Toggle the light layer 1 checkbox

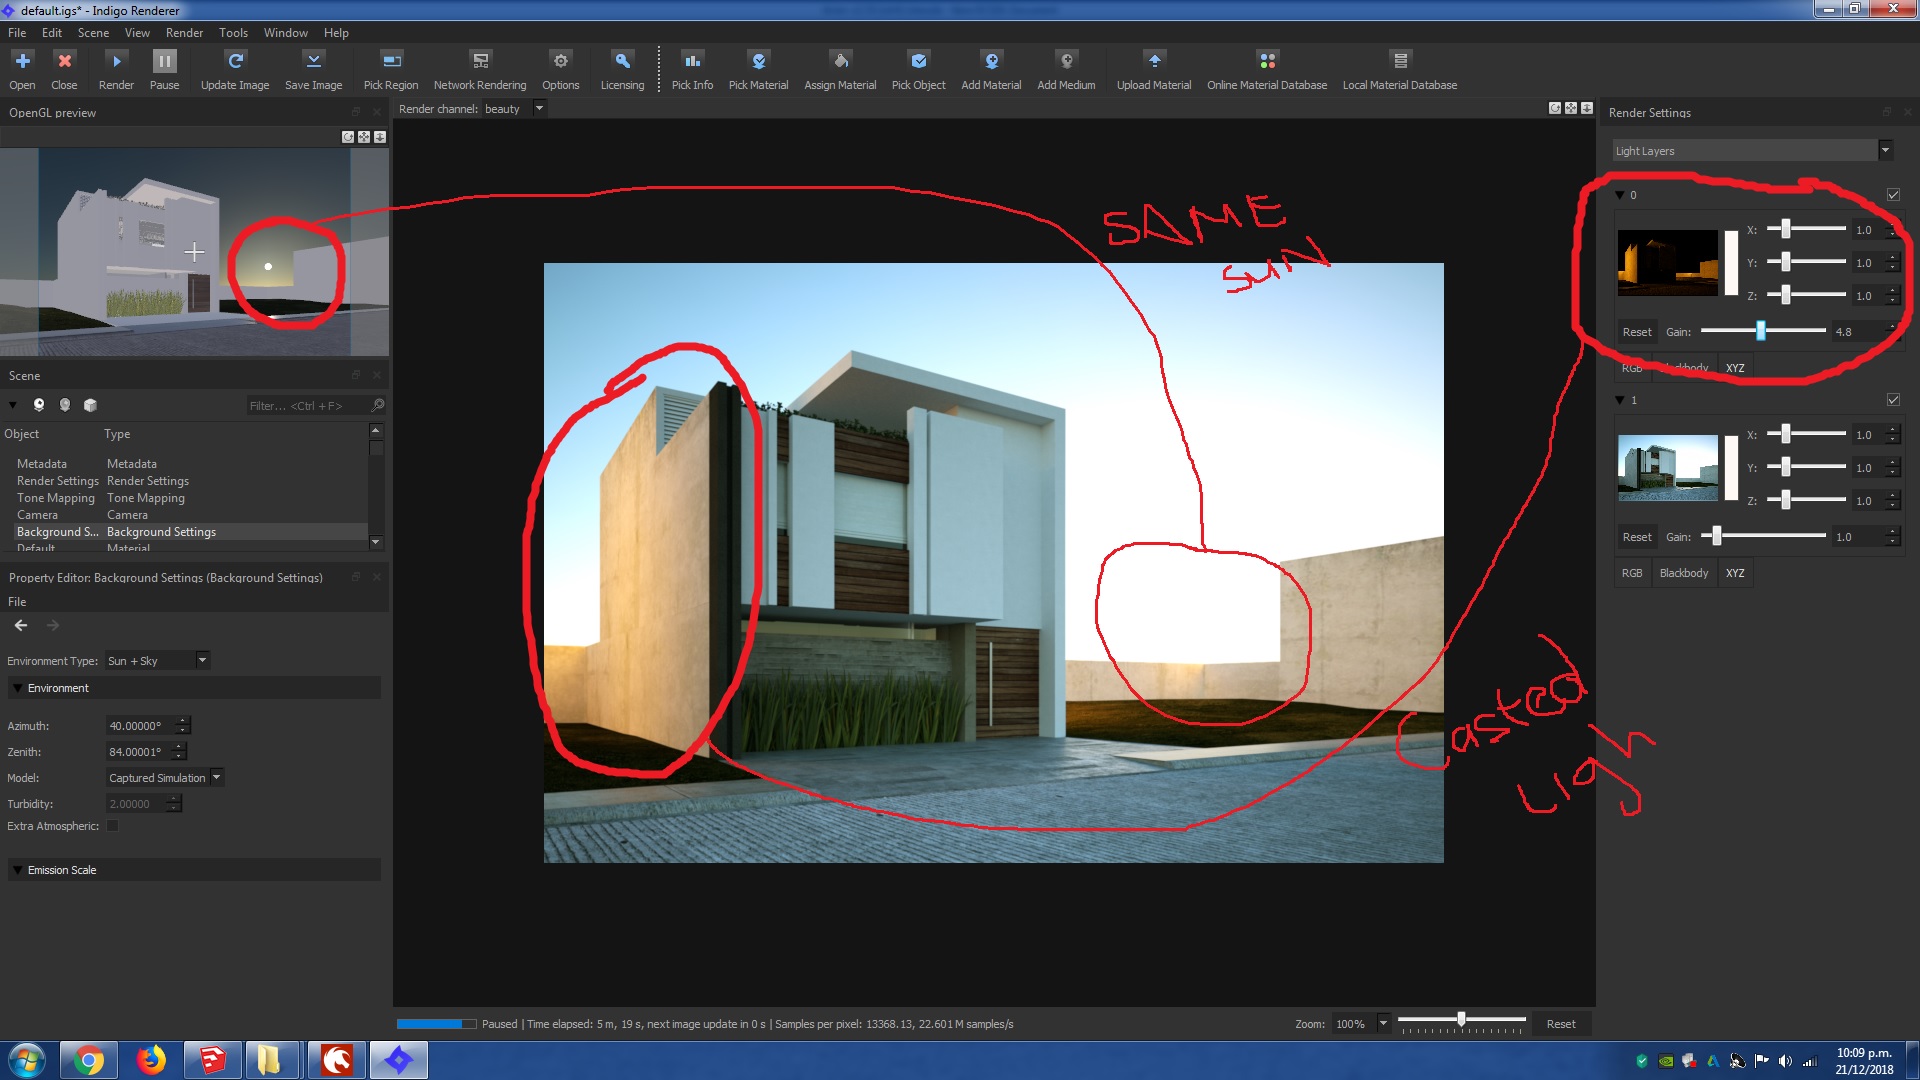[1893, 400]
